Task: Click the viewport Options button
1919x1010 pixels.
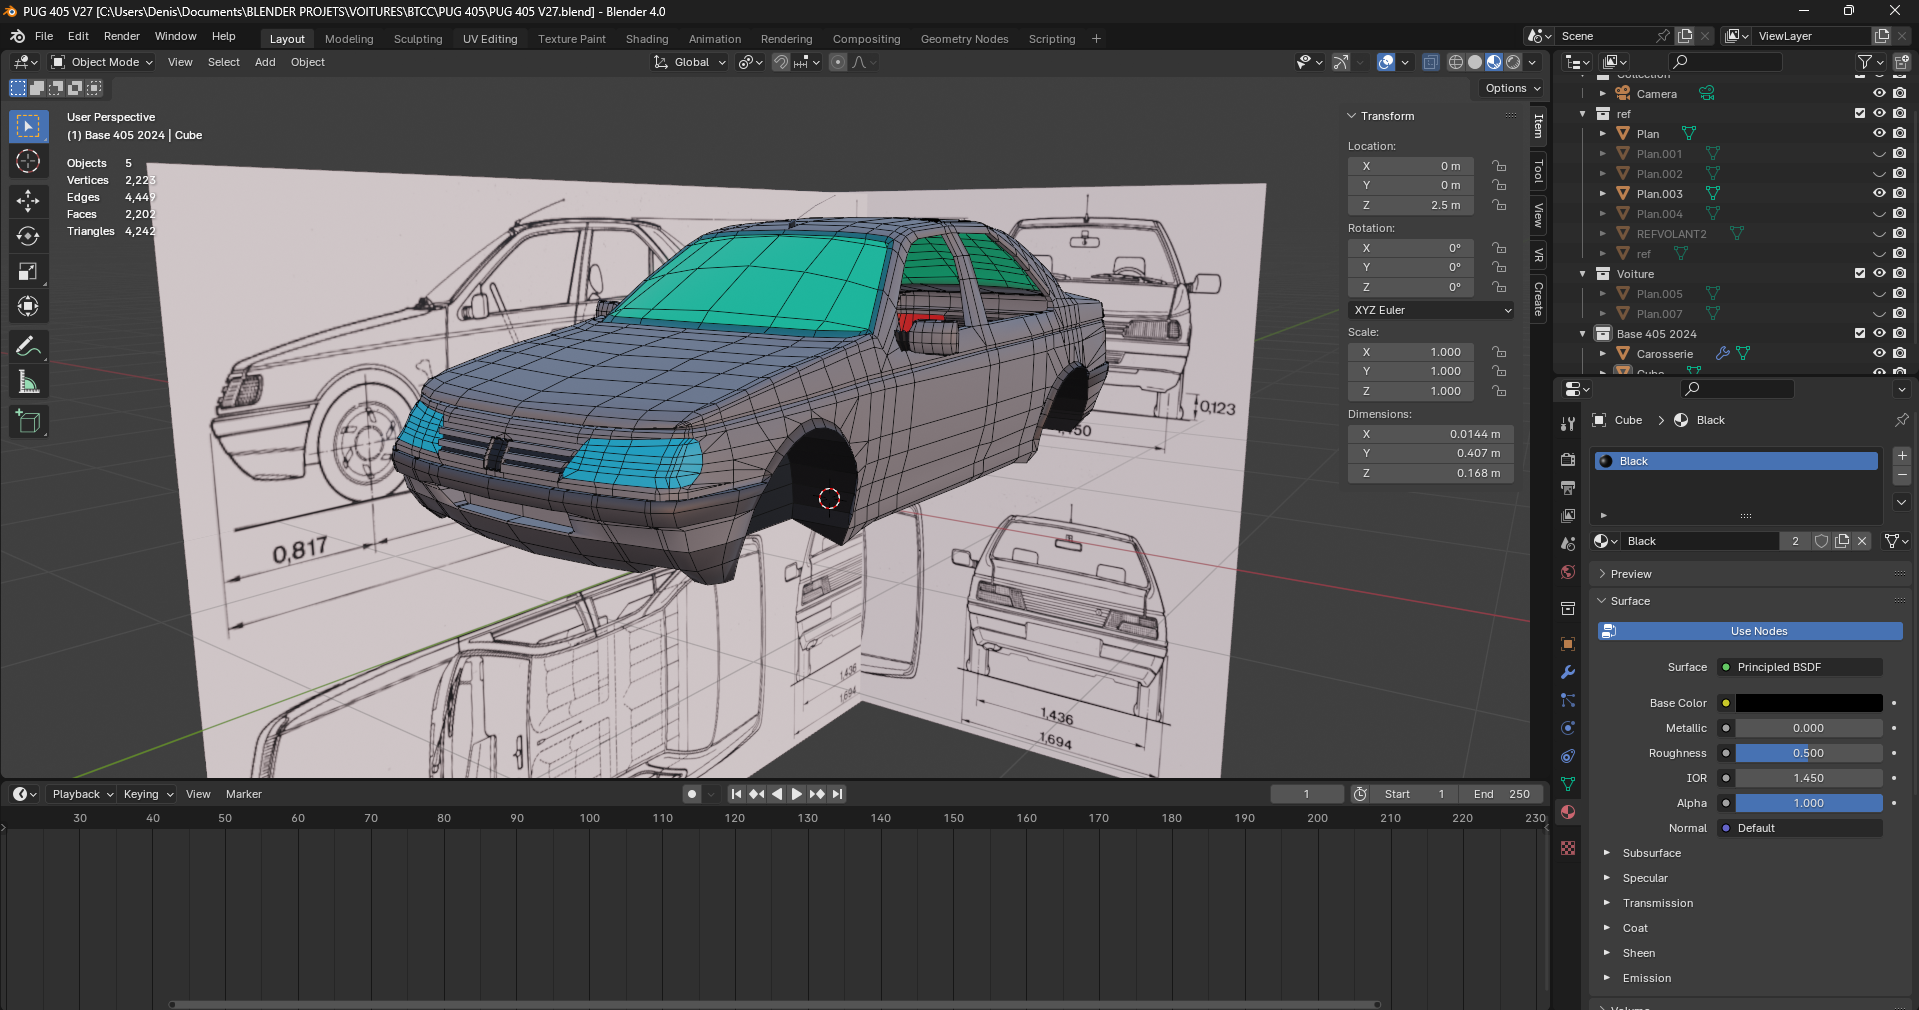Action: click(1511, 88)
